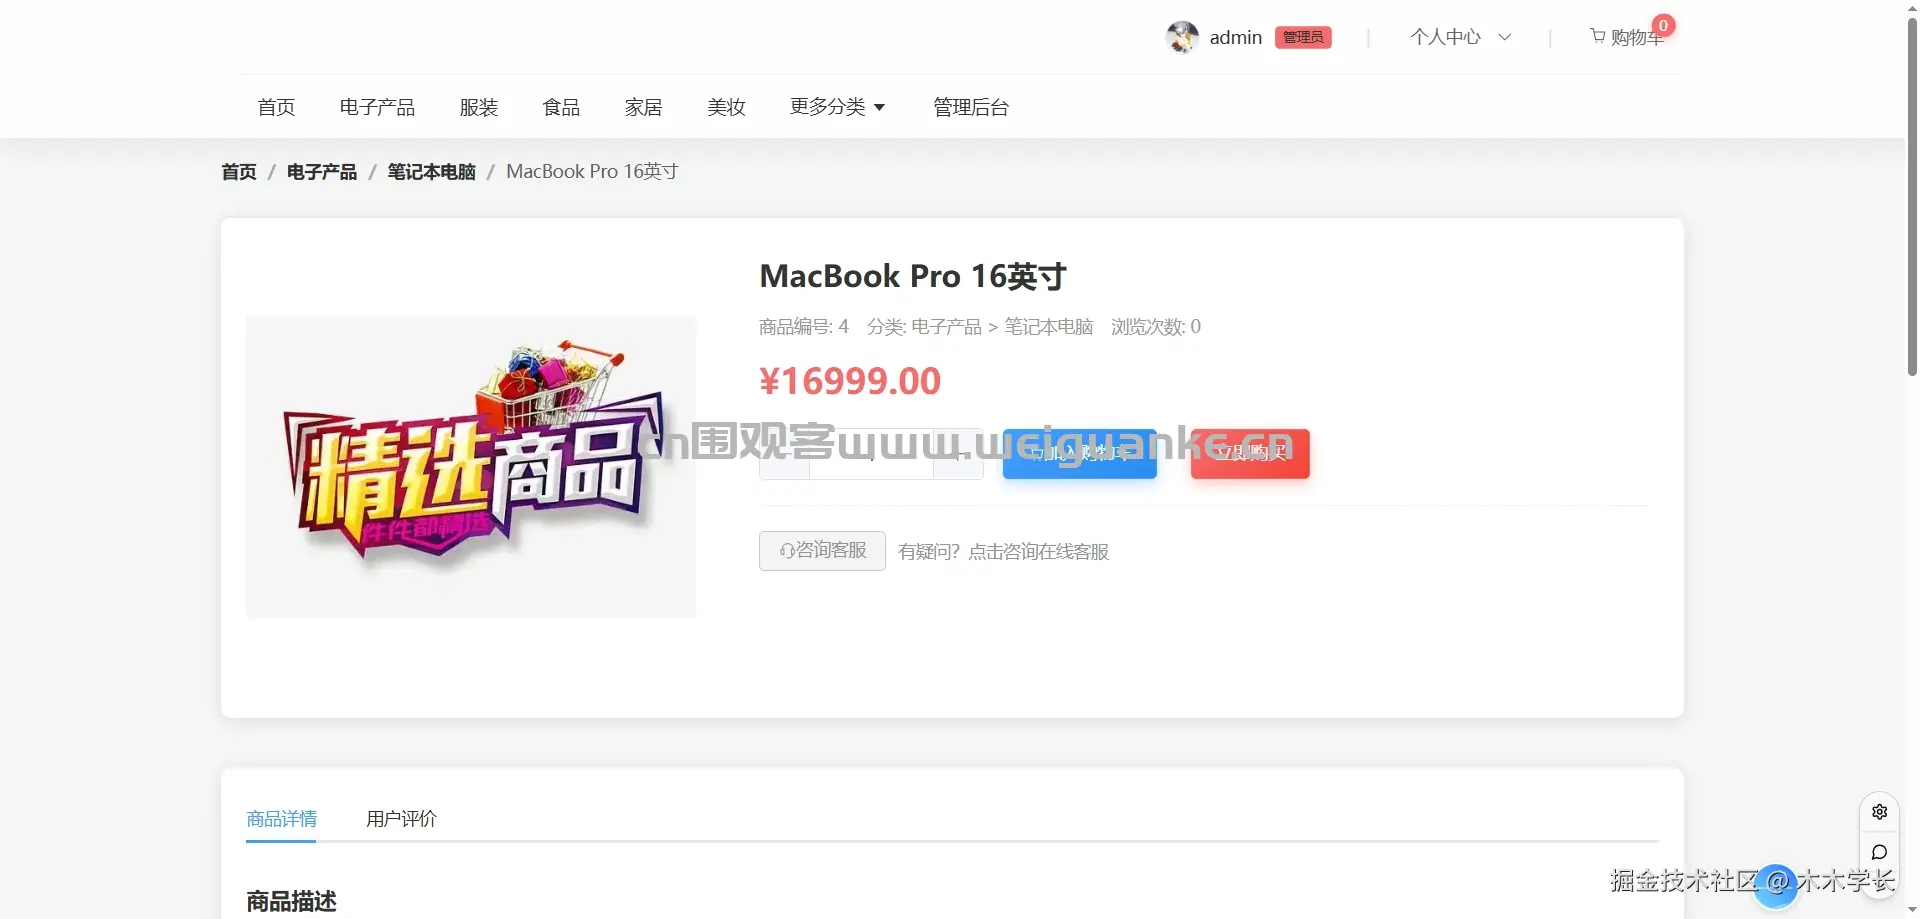Click the page vertical scrollbar thumb
This screenshot has height=919, width=1920.
1912,196
